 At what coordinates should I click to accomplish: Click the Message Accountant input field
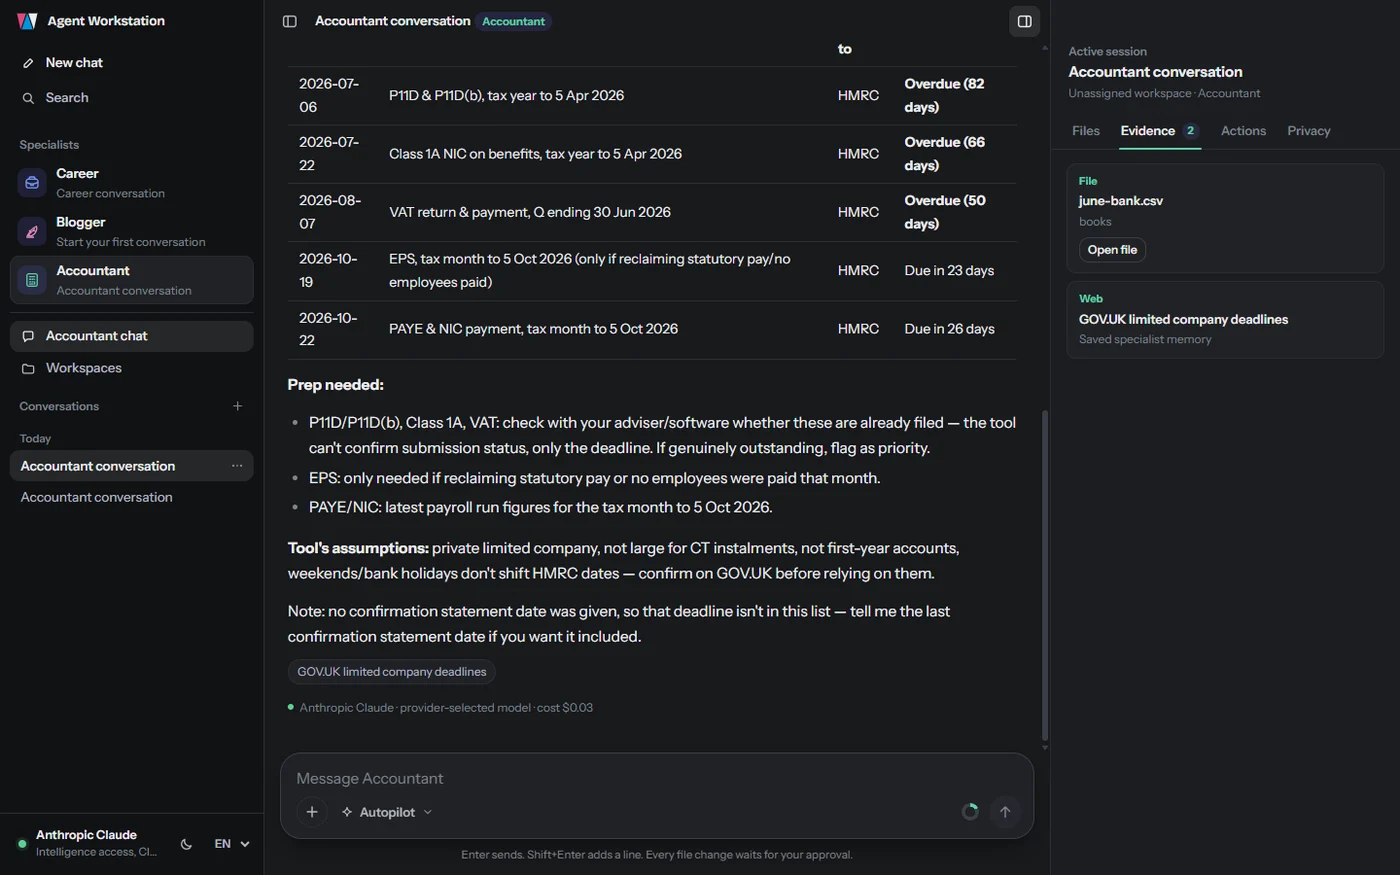click(657, 779)
